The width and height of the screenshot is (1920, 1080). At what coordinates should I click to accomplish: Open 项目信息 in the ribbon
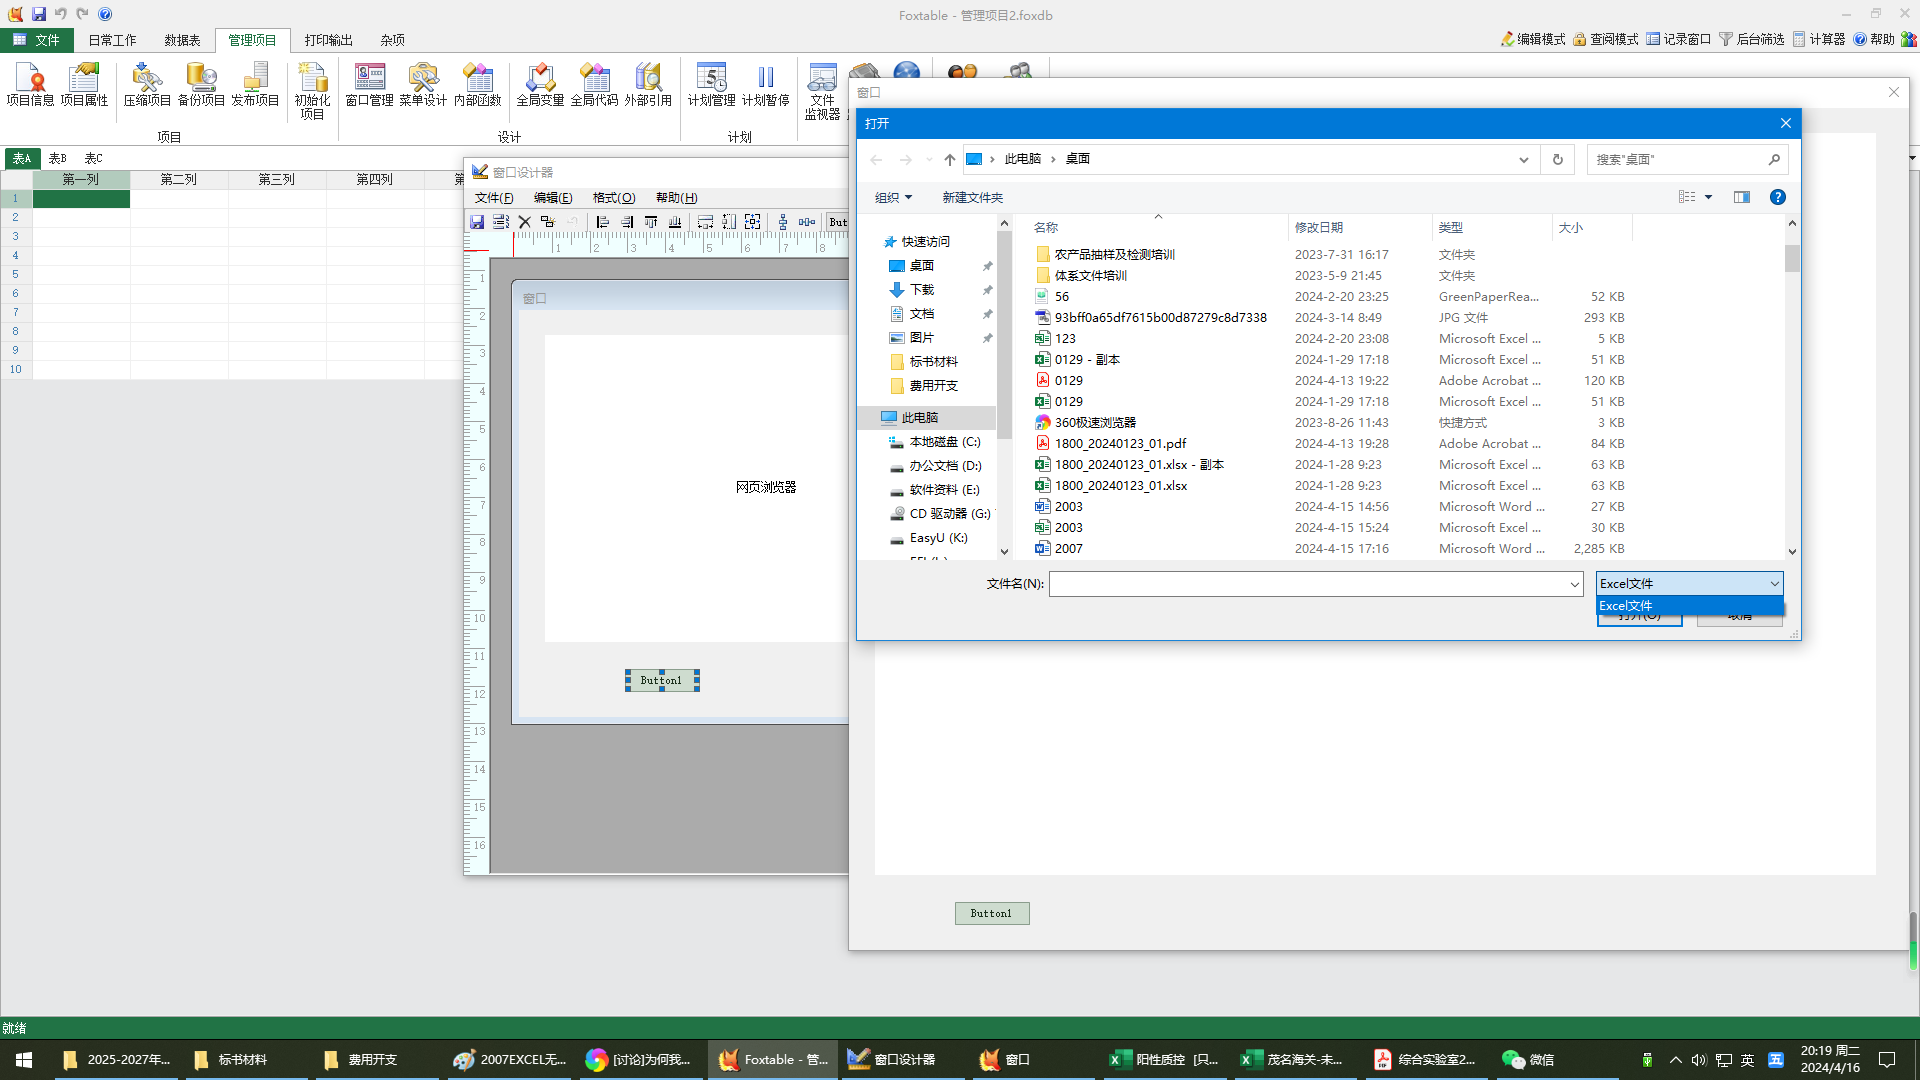[x=30, y=85]
